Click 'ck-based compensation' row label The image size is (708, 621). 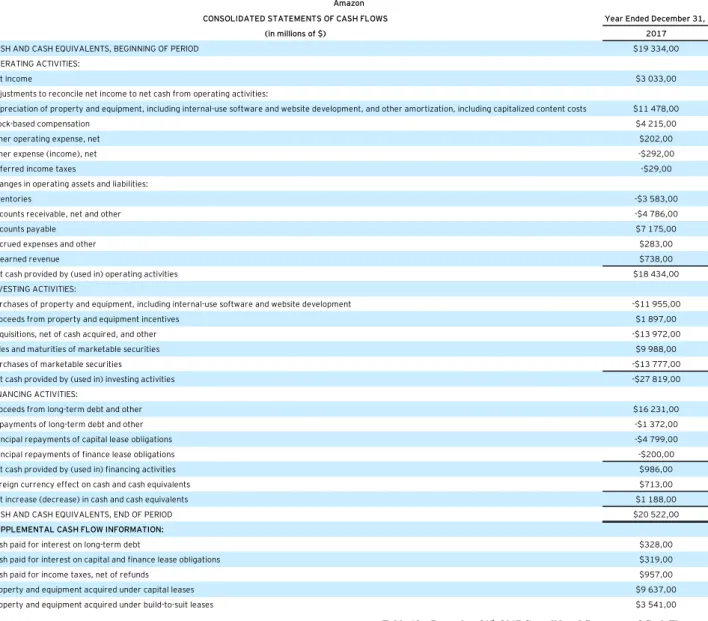(45, 124)
